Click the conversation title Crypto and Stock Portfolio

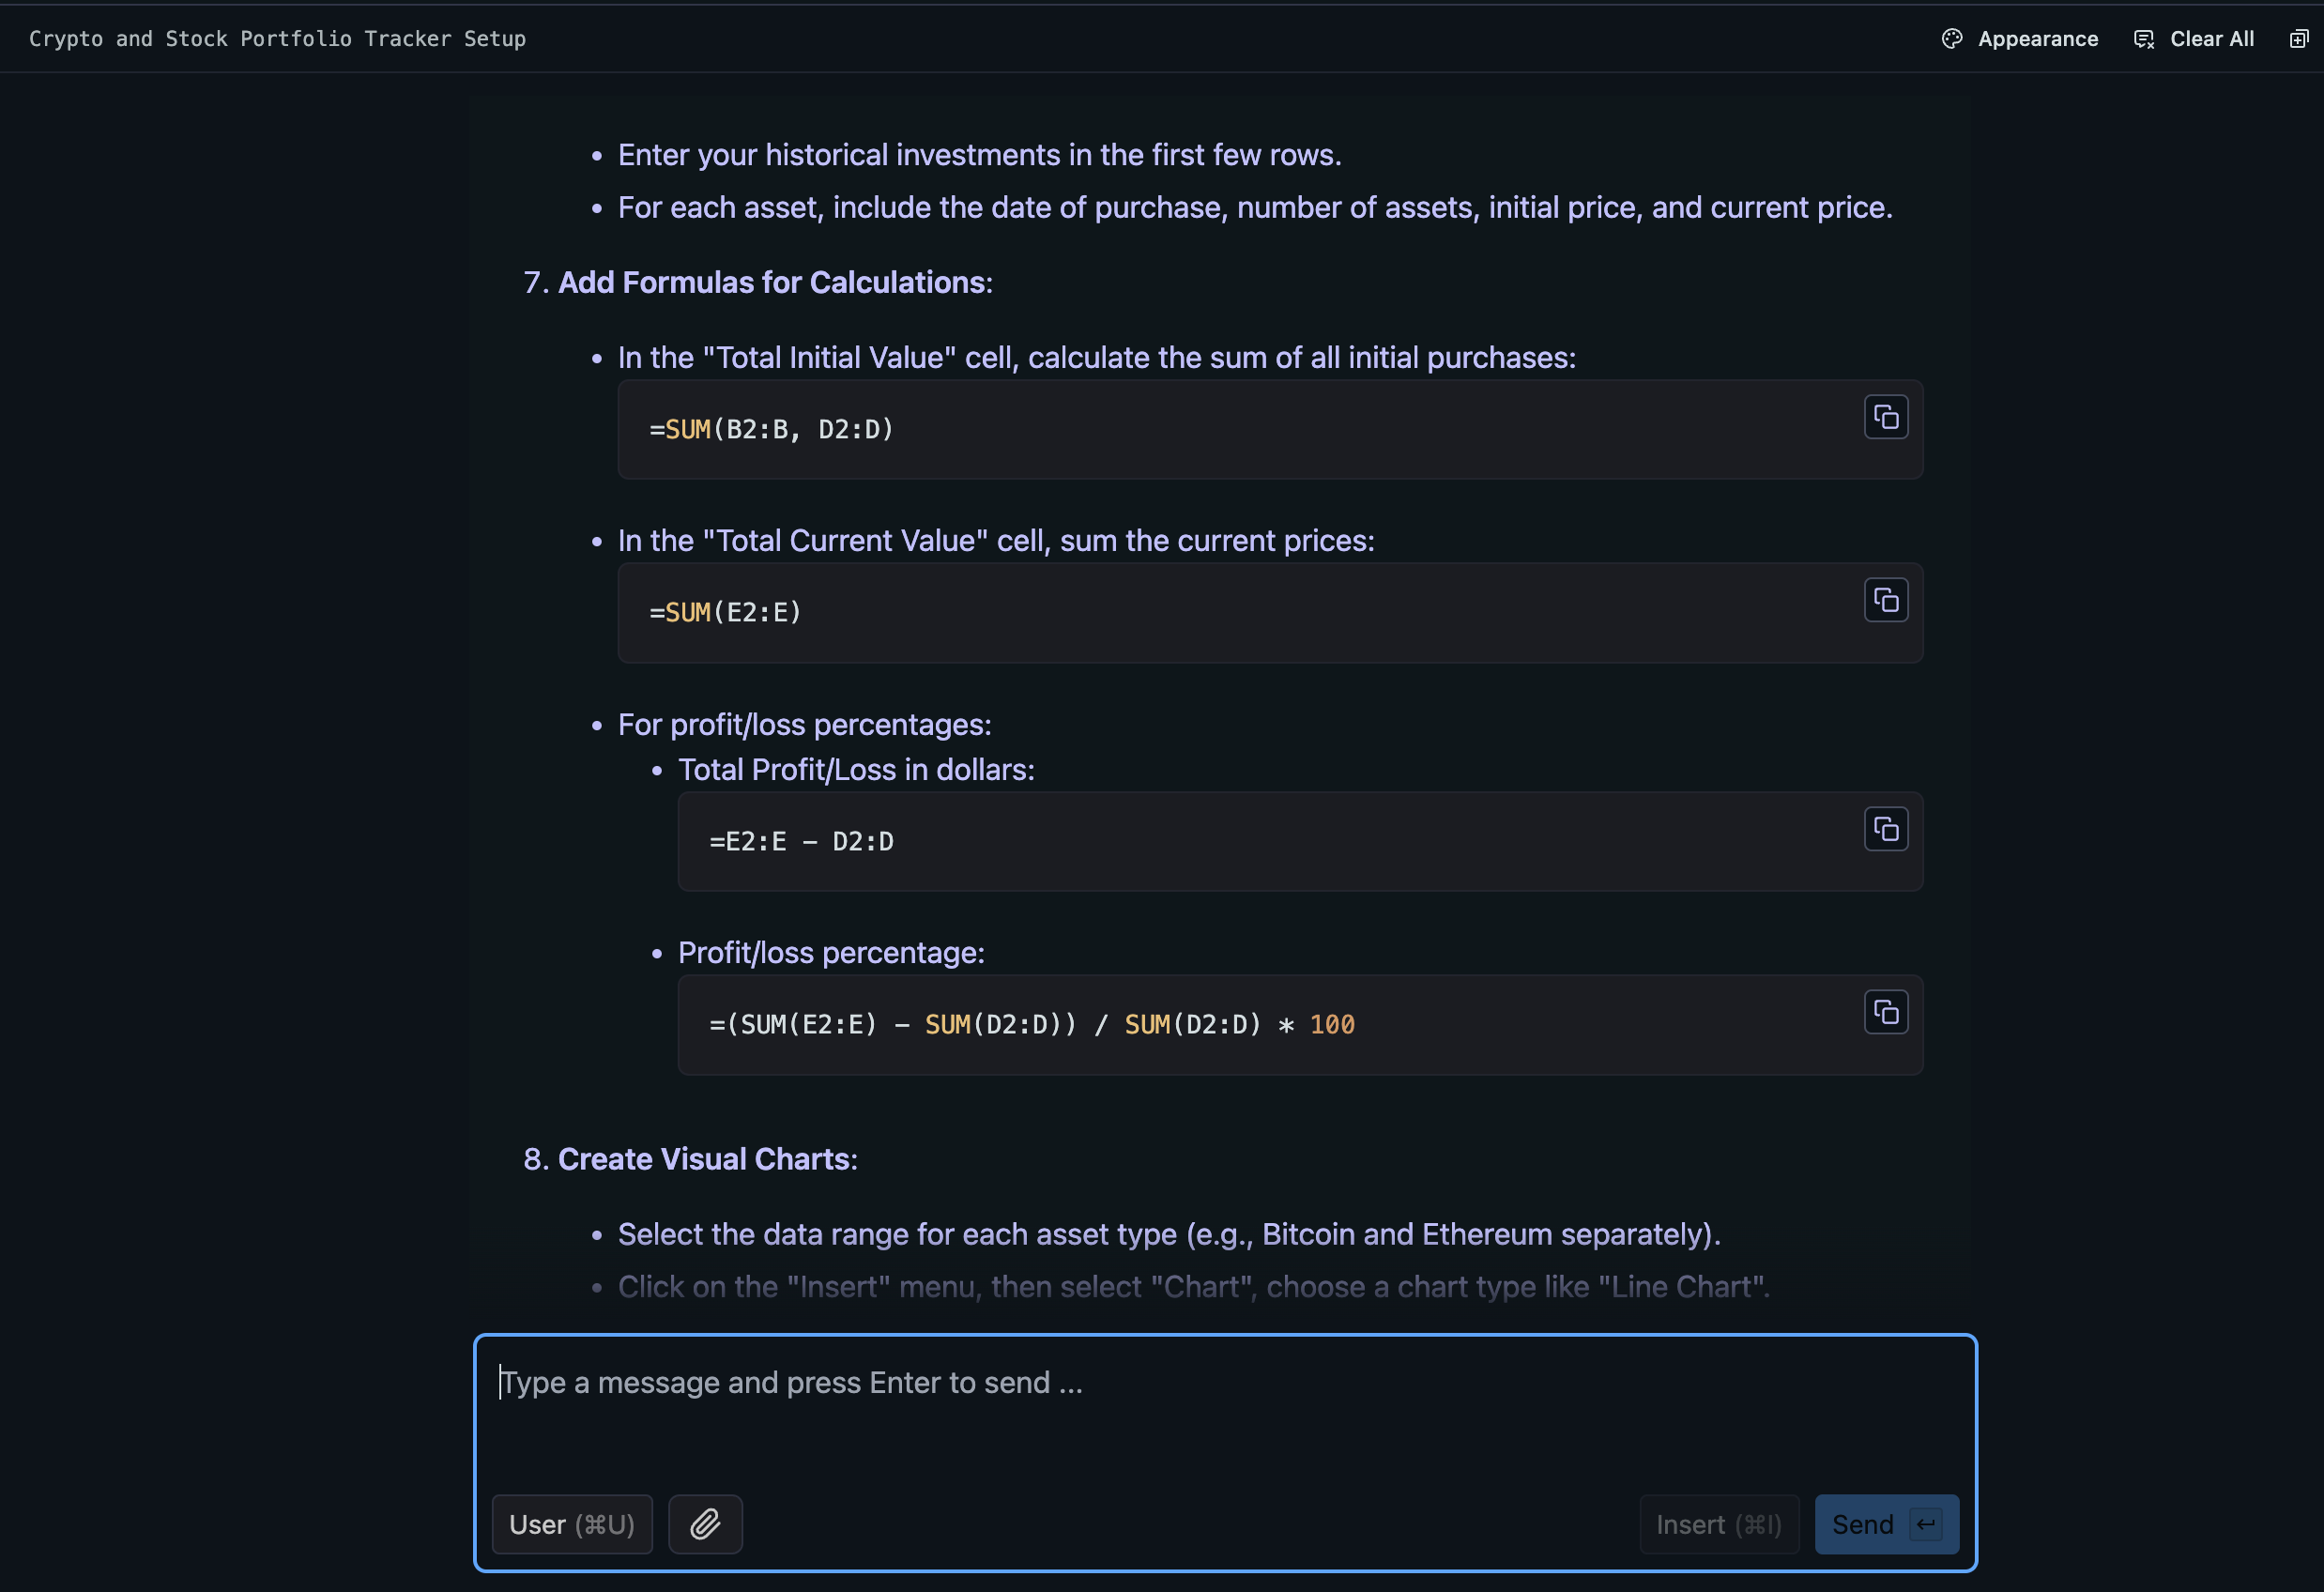277,39
